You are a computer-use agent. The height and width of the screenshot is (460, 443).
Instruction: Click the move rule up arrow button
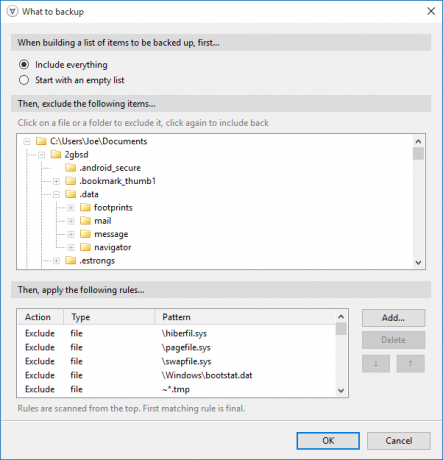point(410,363)
